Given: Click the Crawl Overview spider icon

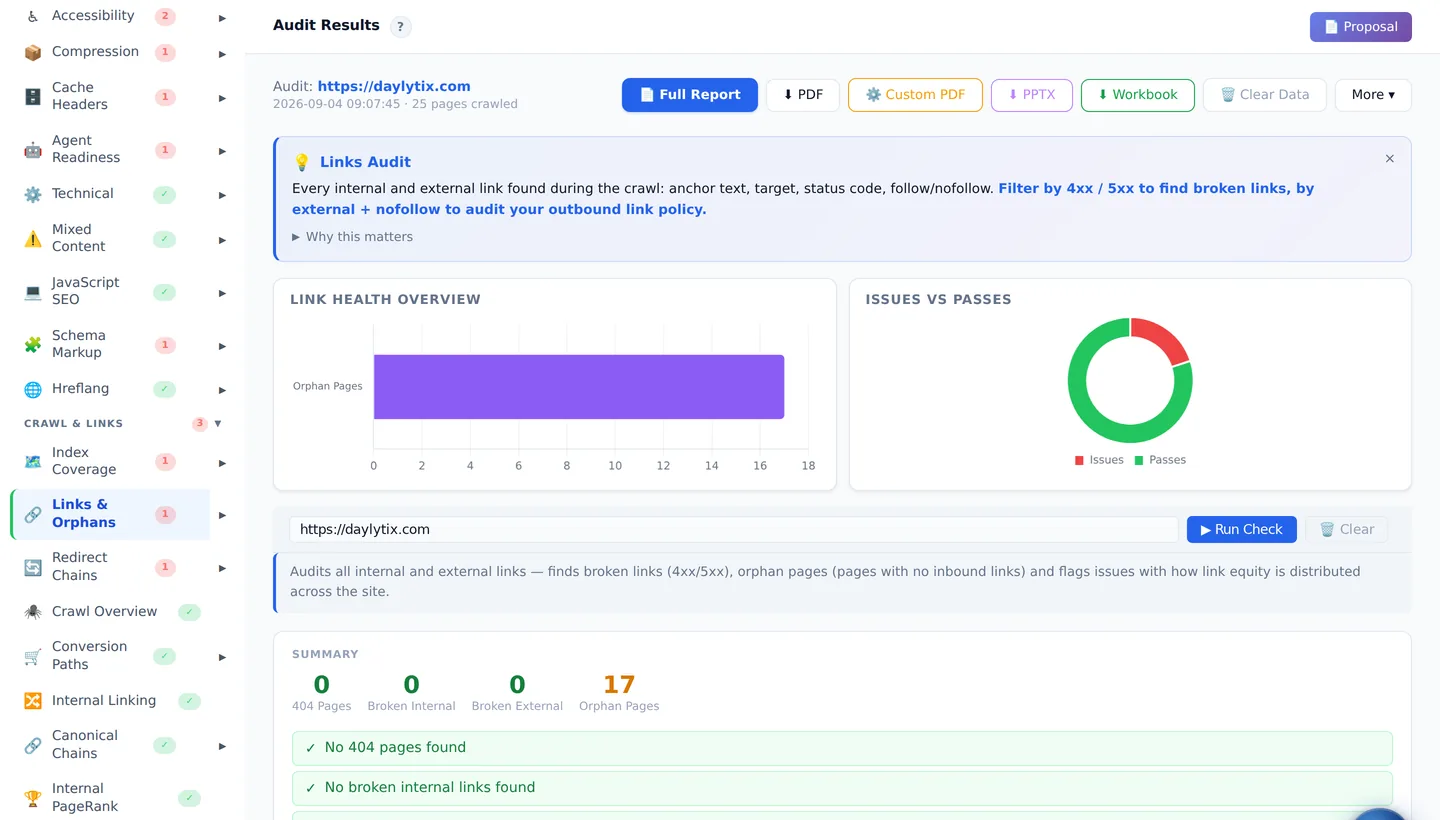Looking at the screenshot, I should point(33,612).
